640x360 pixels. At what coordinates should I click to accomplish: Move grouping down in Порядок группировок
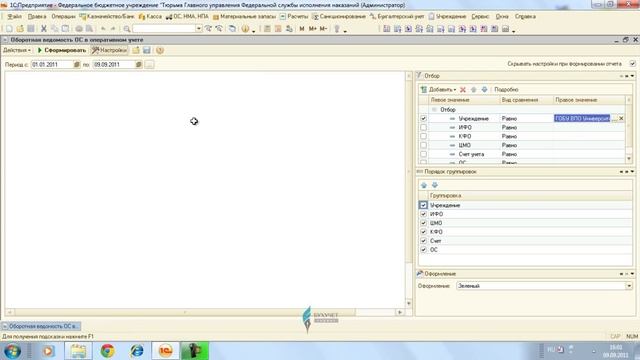[x=435, y=185]
